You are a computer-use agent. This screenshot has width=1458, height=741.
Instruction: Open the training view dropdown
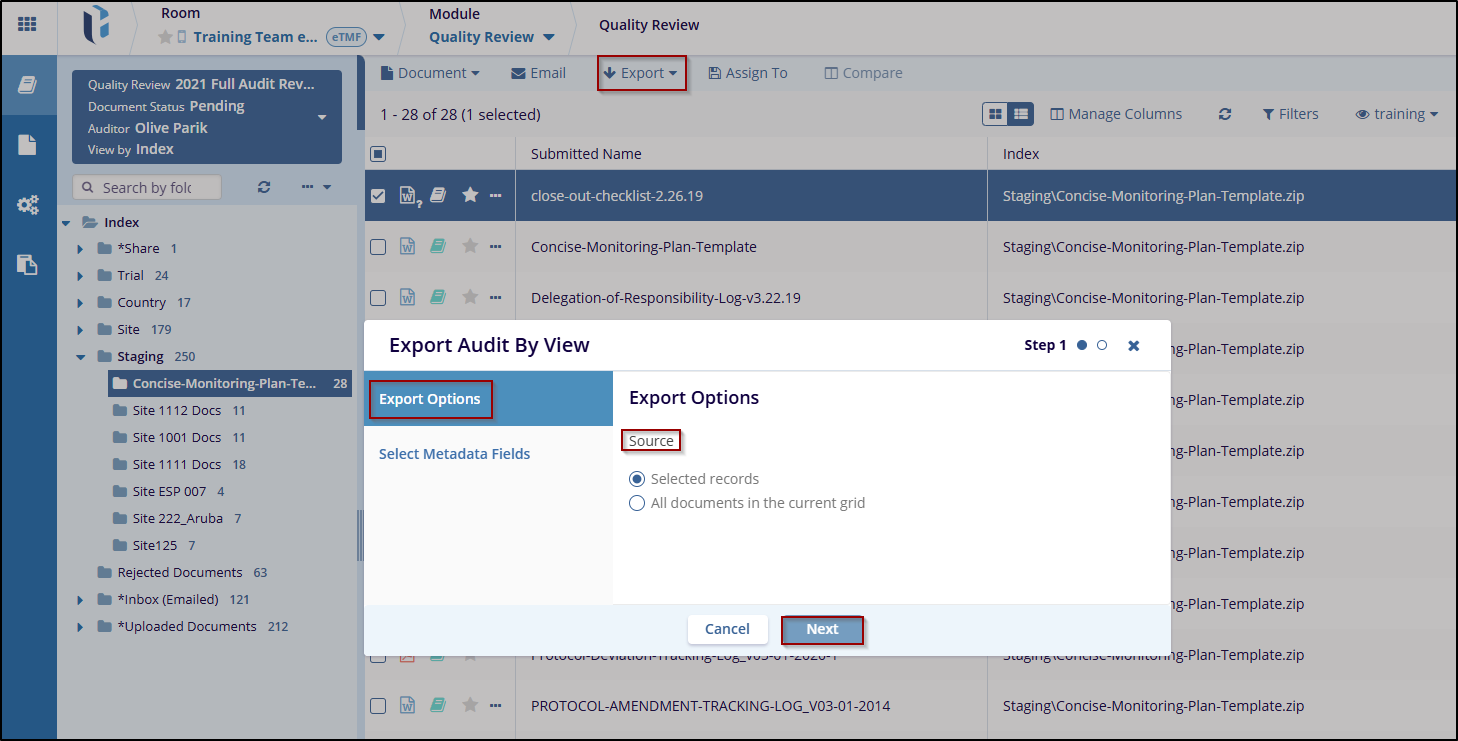point(1397,114)
